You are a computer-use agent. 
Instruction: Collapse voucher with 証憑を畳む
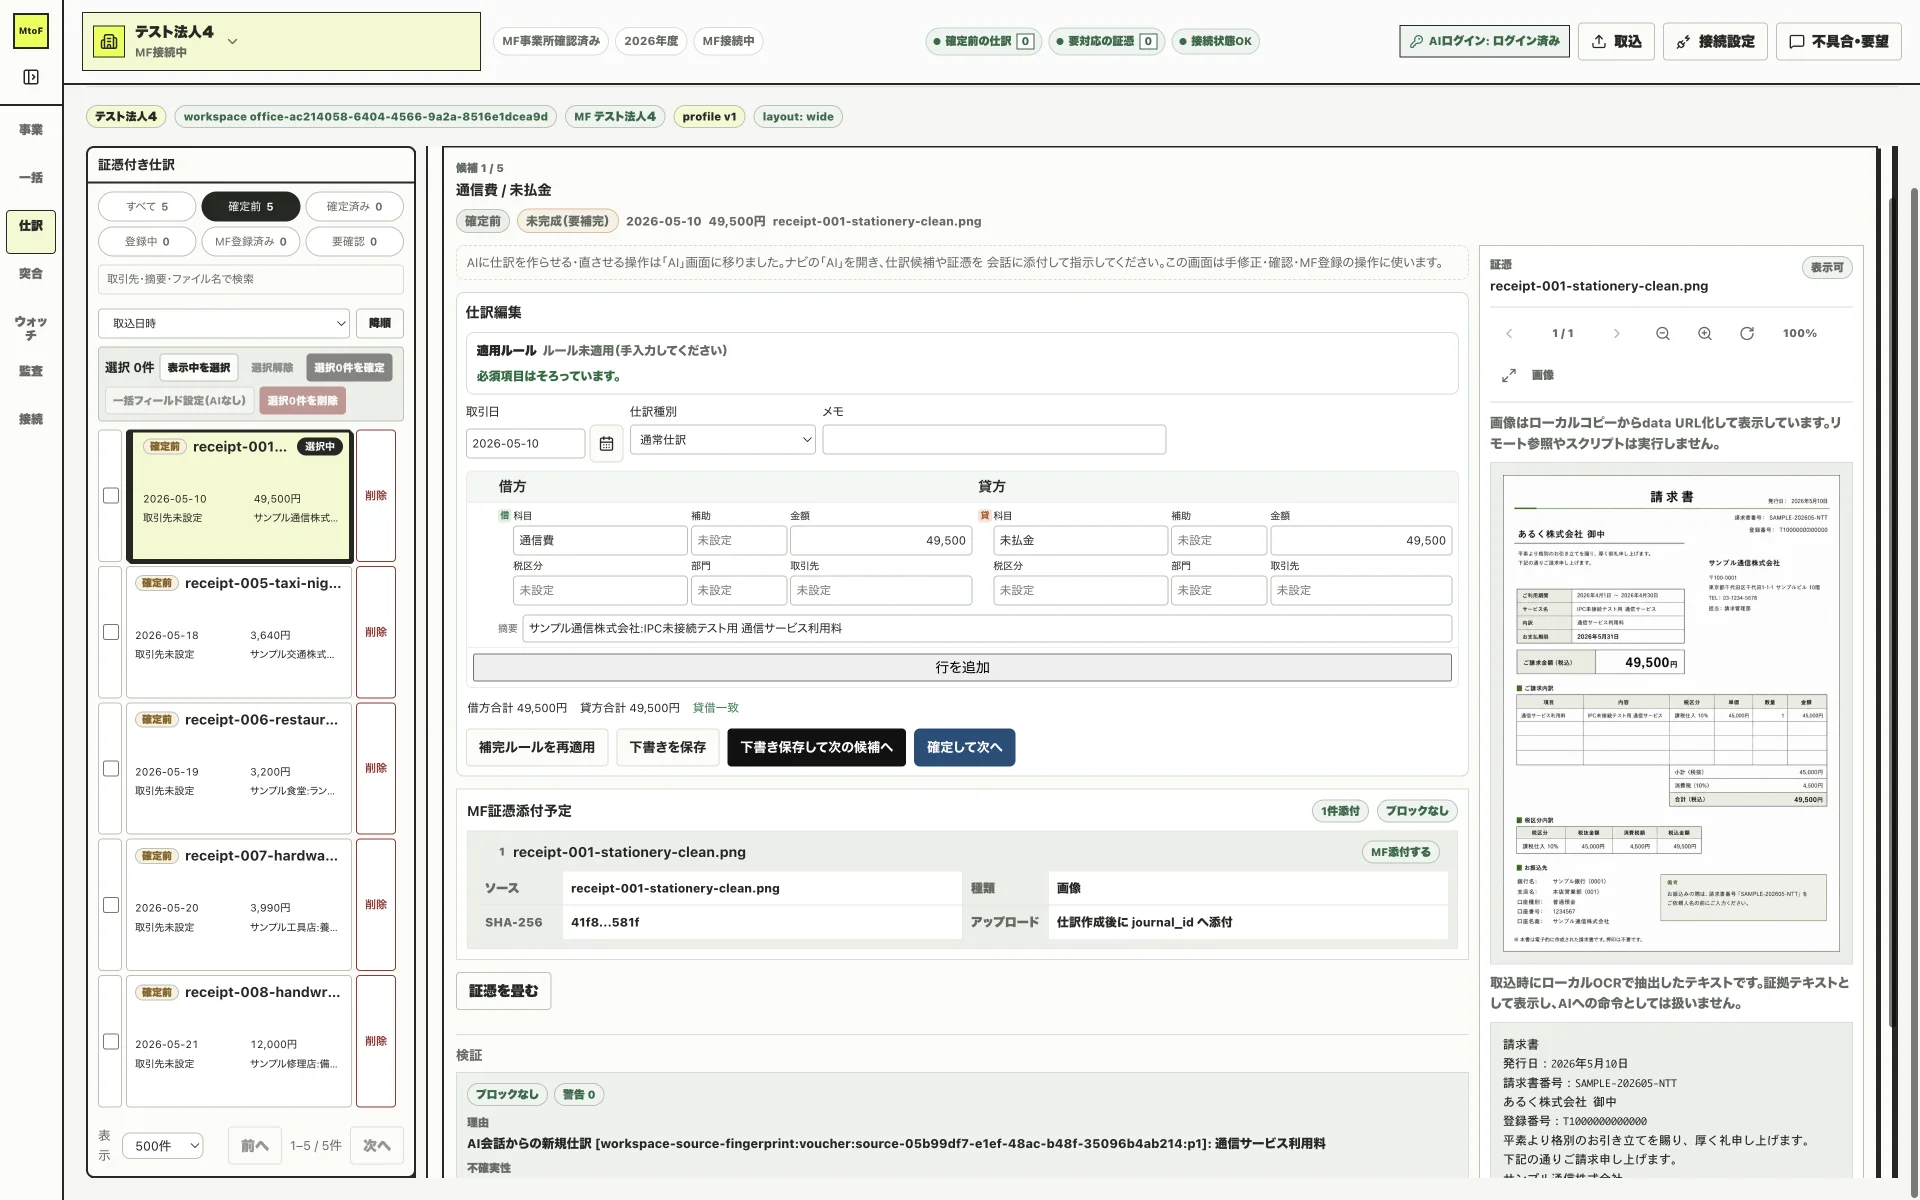pos(503,991)
